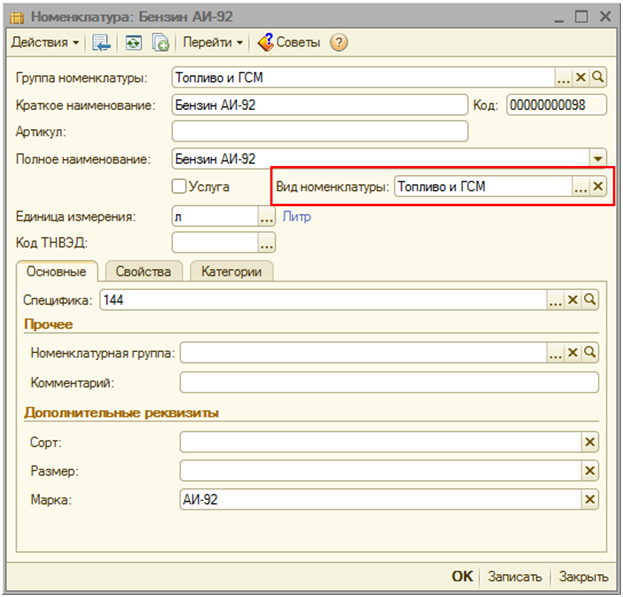Clear the Марка field value
This screenshot has height=597, width=623.
click(x=590, y=500)
